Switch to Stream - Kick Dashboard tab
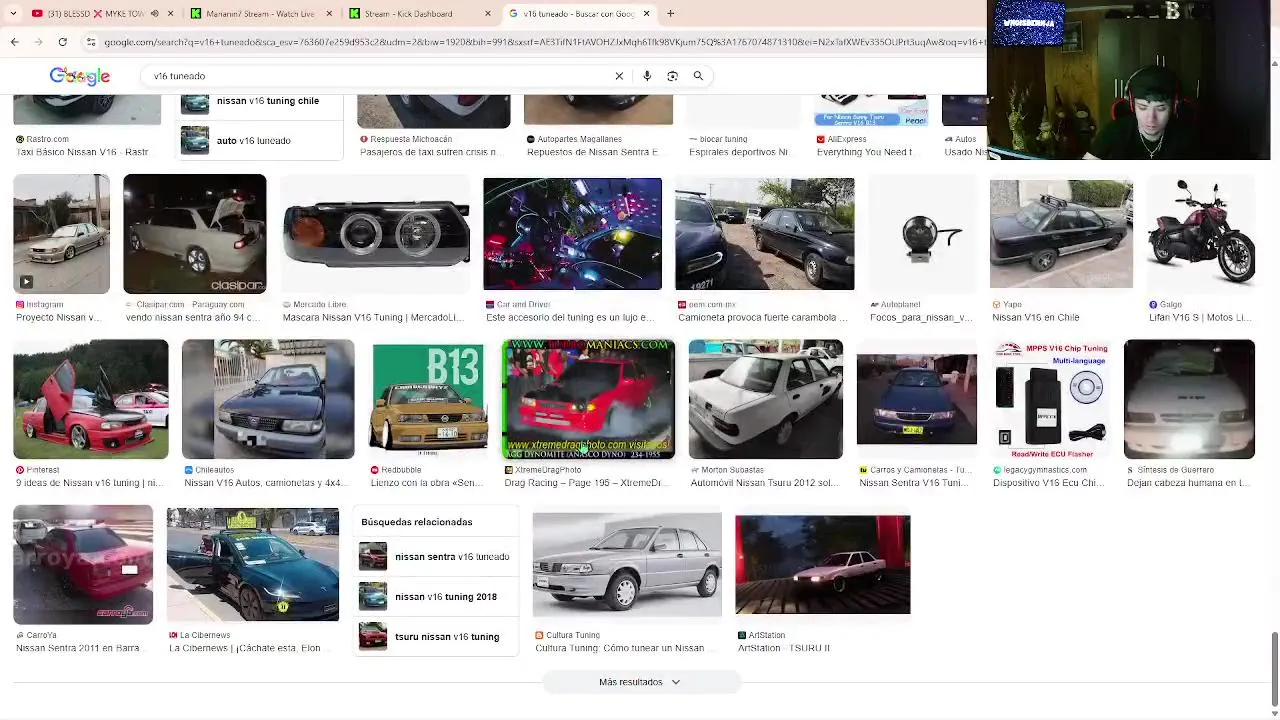1280x720 pixels. pos(410,14)
